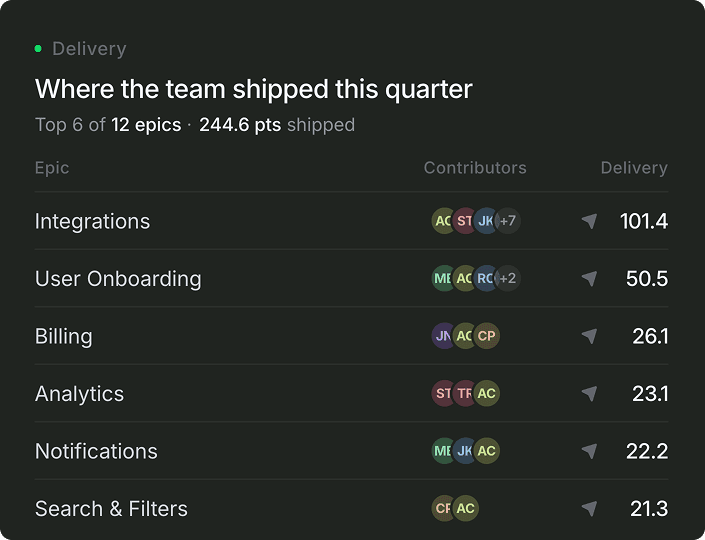Click the Contributors column header
This screenshot has width=705, height=540.
(475, 168)
